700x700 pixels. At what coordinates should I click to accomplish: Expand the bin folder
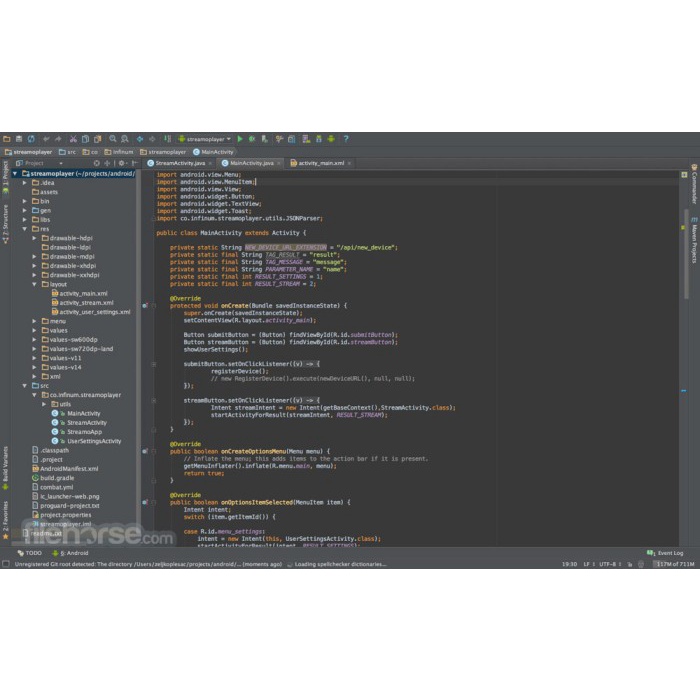[x=25, y=201]
